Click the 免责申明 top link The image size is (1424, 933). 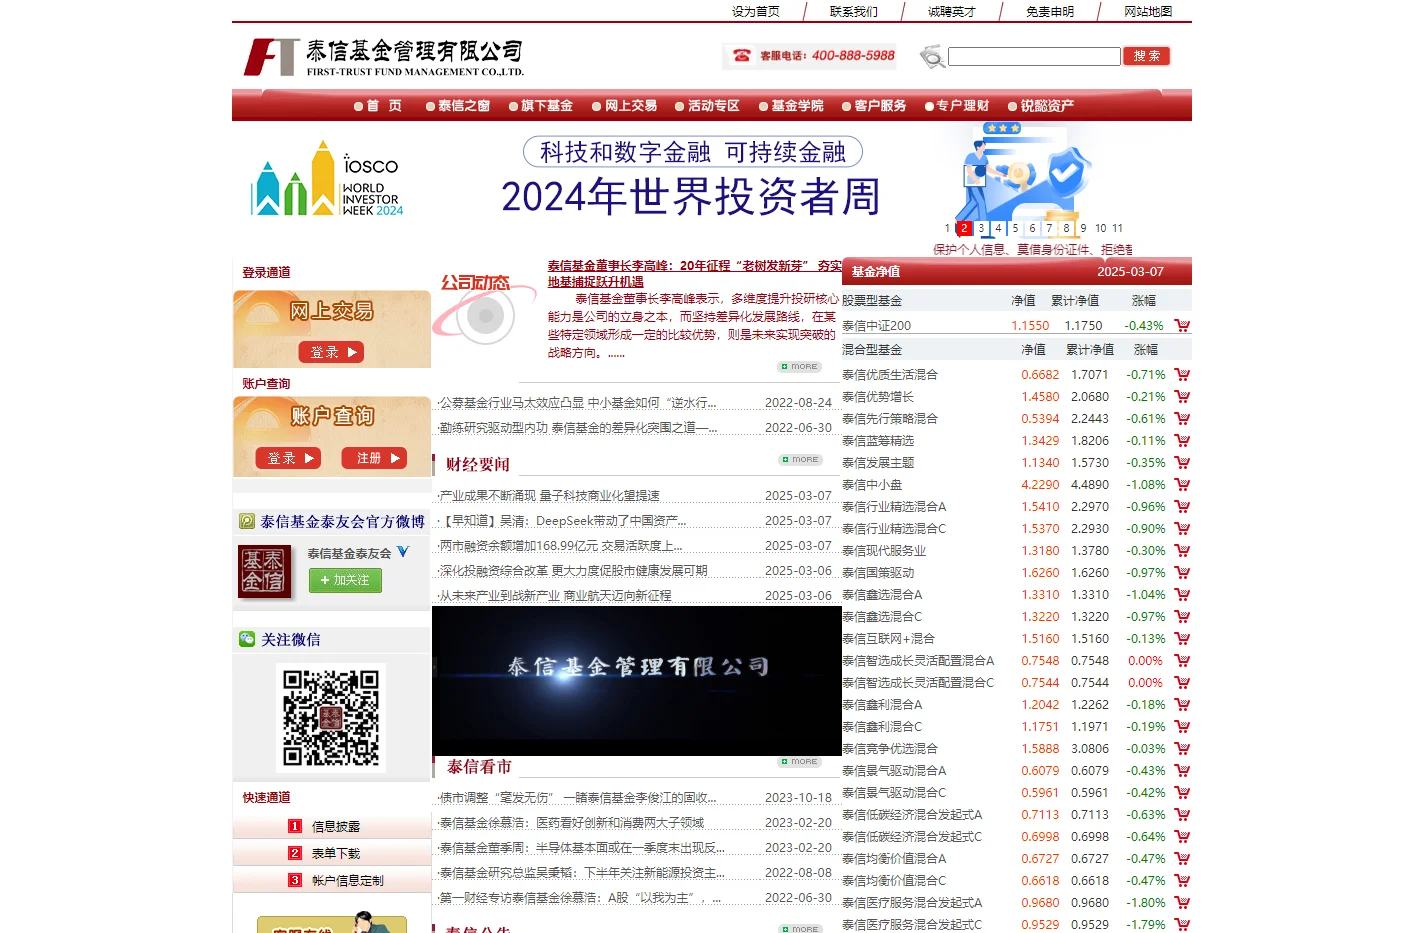coord(1049,12)
